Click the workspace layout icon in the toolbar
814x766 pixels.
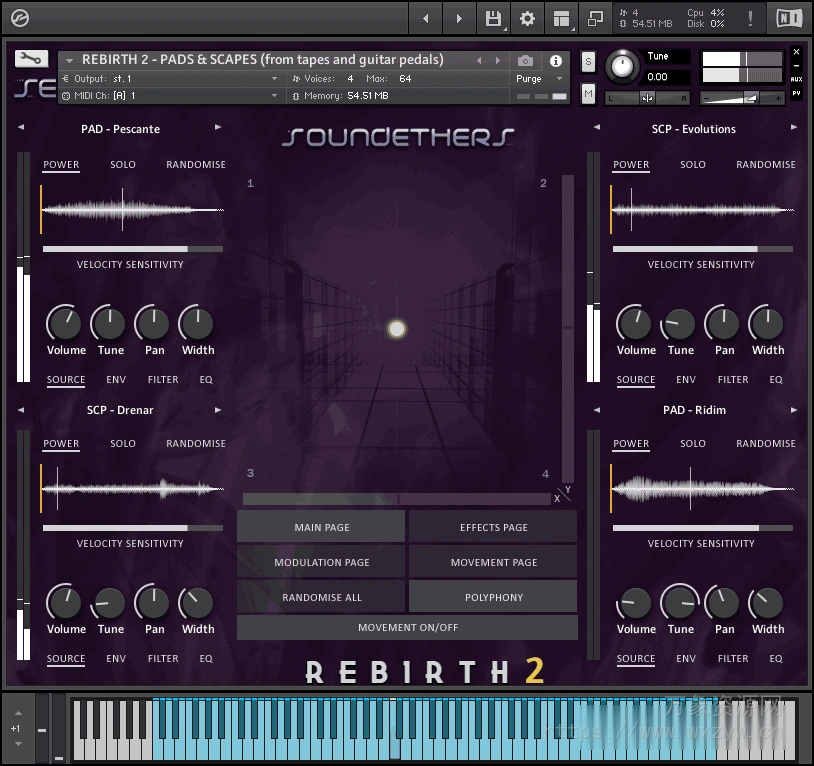562,19
